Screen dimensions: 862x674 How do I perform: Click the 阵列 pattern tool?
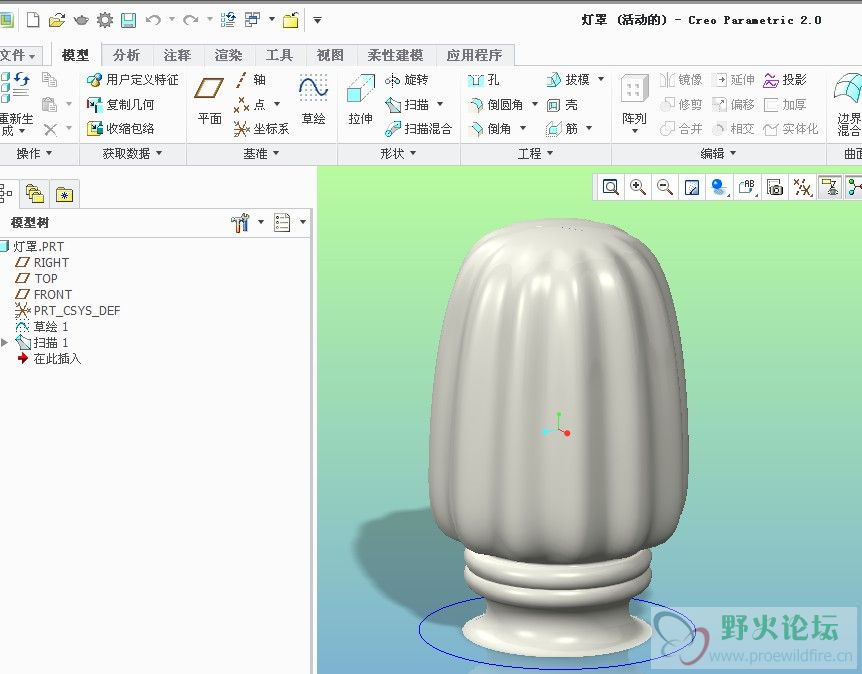point(634,103)
